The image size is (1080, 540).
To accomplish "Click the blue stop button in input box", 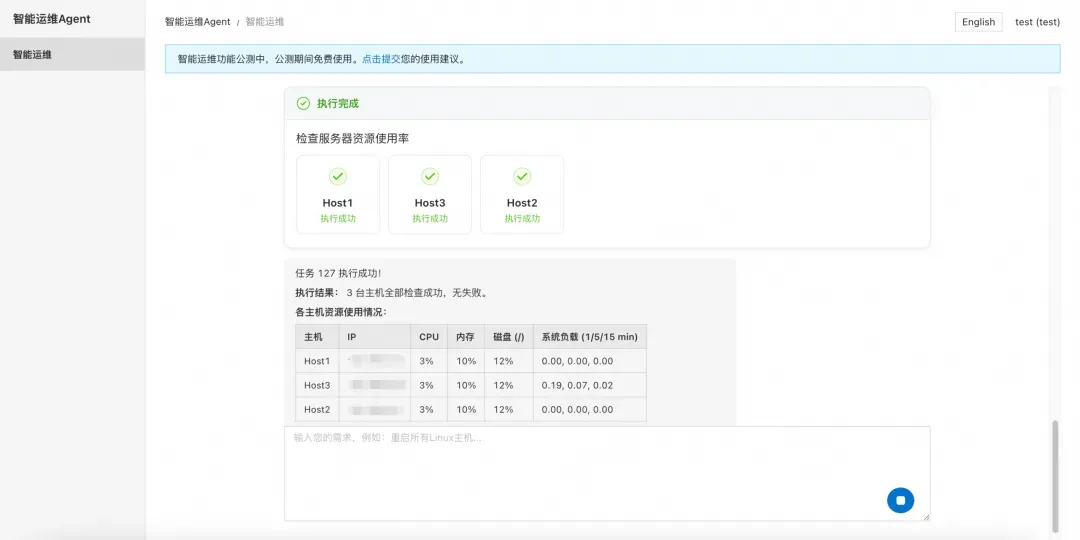I will pos(900,500).
